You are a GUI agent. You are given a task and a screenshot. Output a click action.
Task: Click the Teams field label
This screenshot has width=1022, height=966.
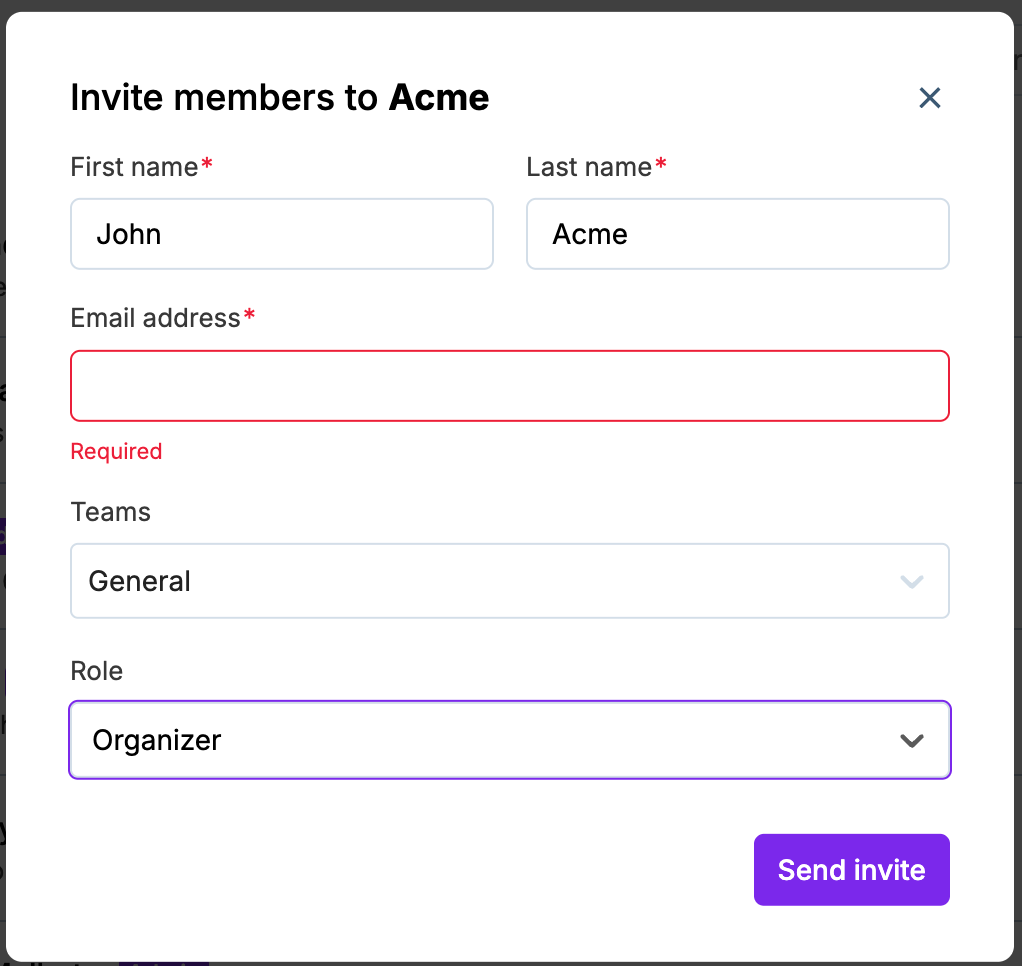(x=110, y=512)
